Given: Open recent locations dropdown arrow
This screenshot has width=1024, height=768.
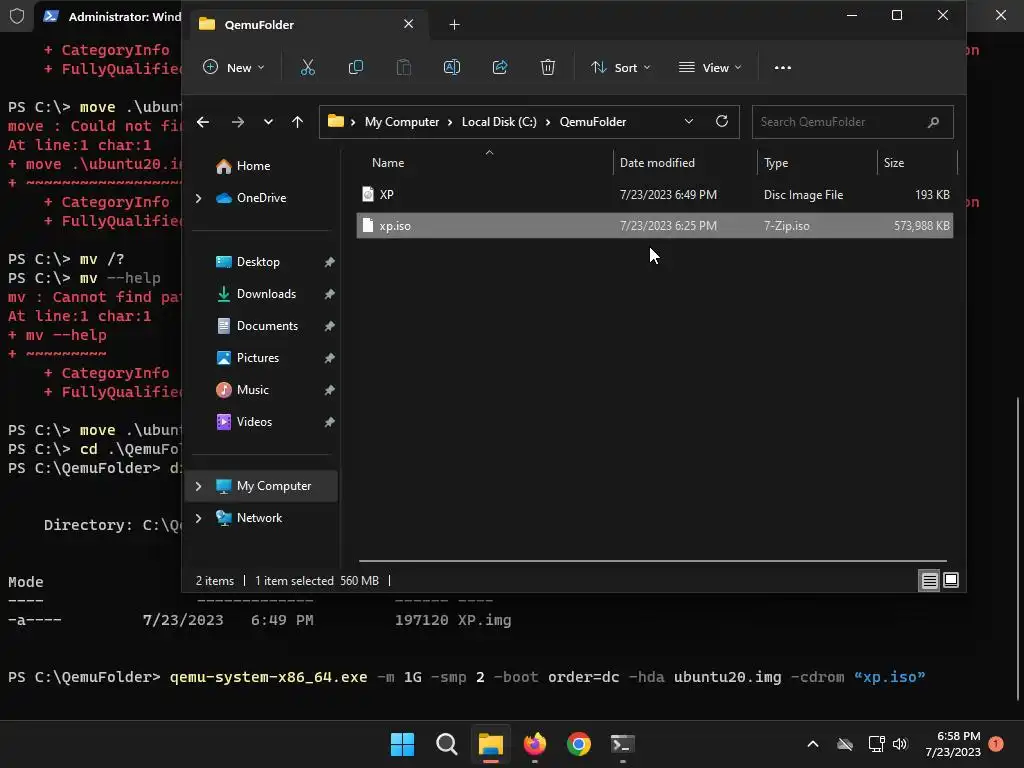Looking at the screenshot, I should pyautogui.click(x=268, y=122).
